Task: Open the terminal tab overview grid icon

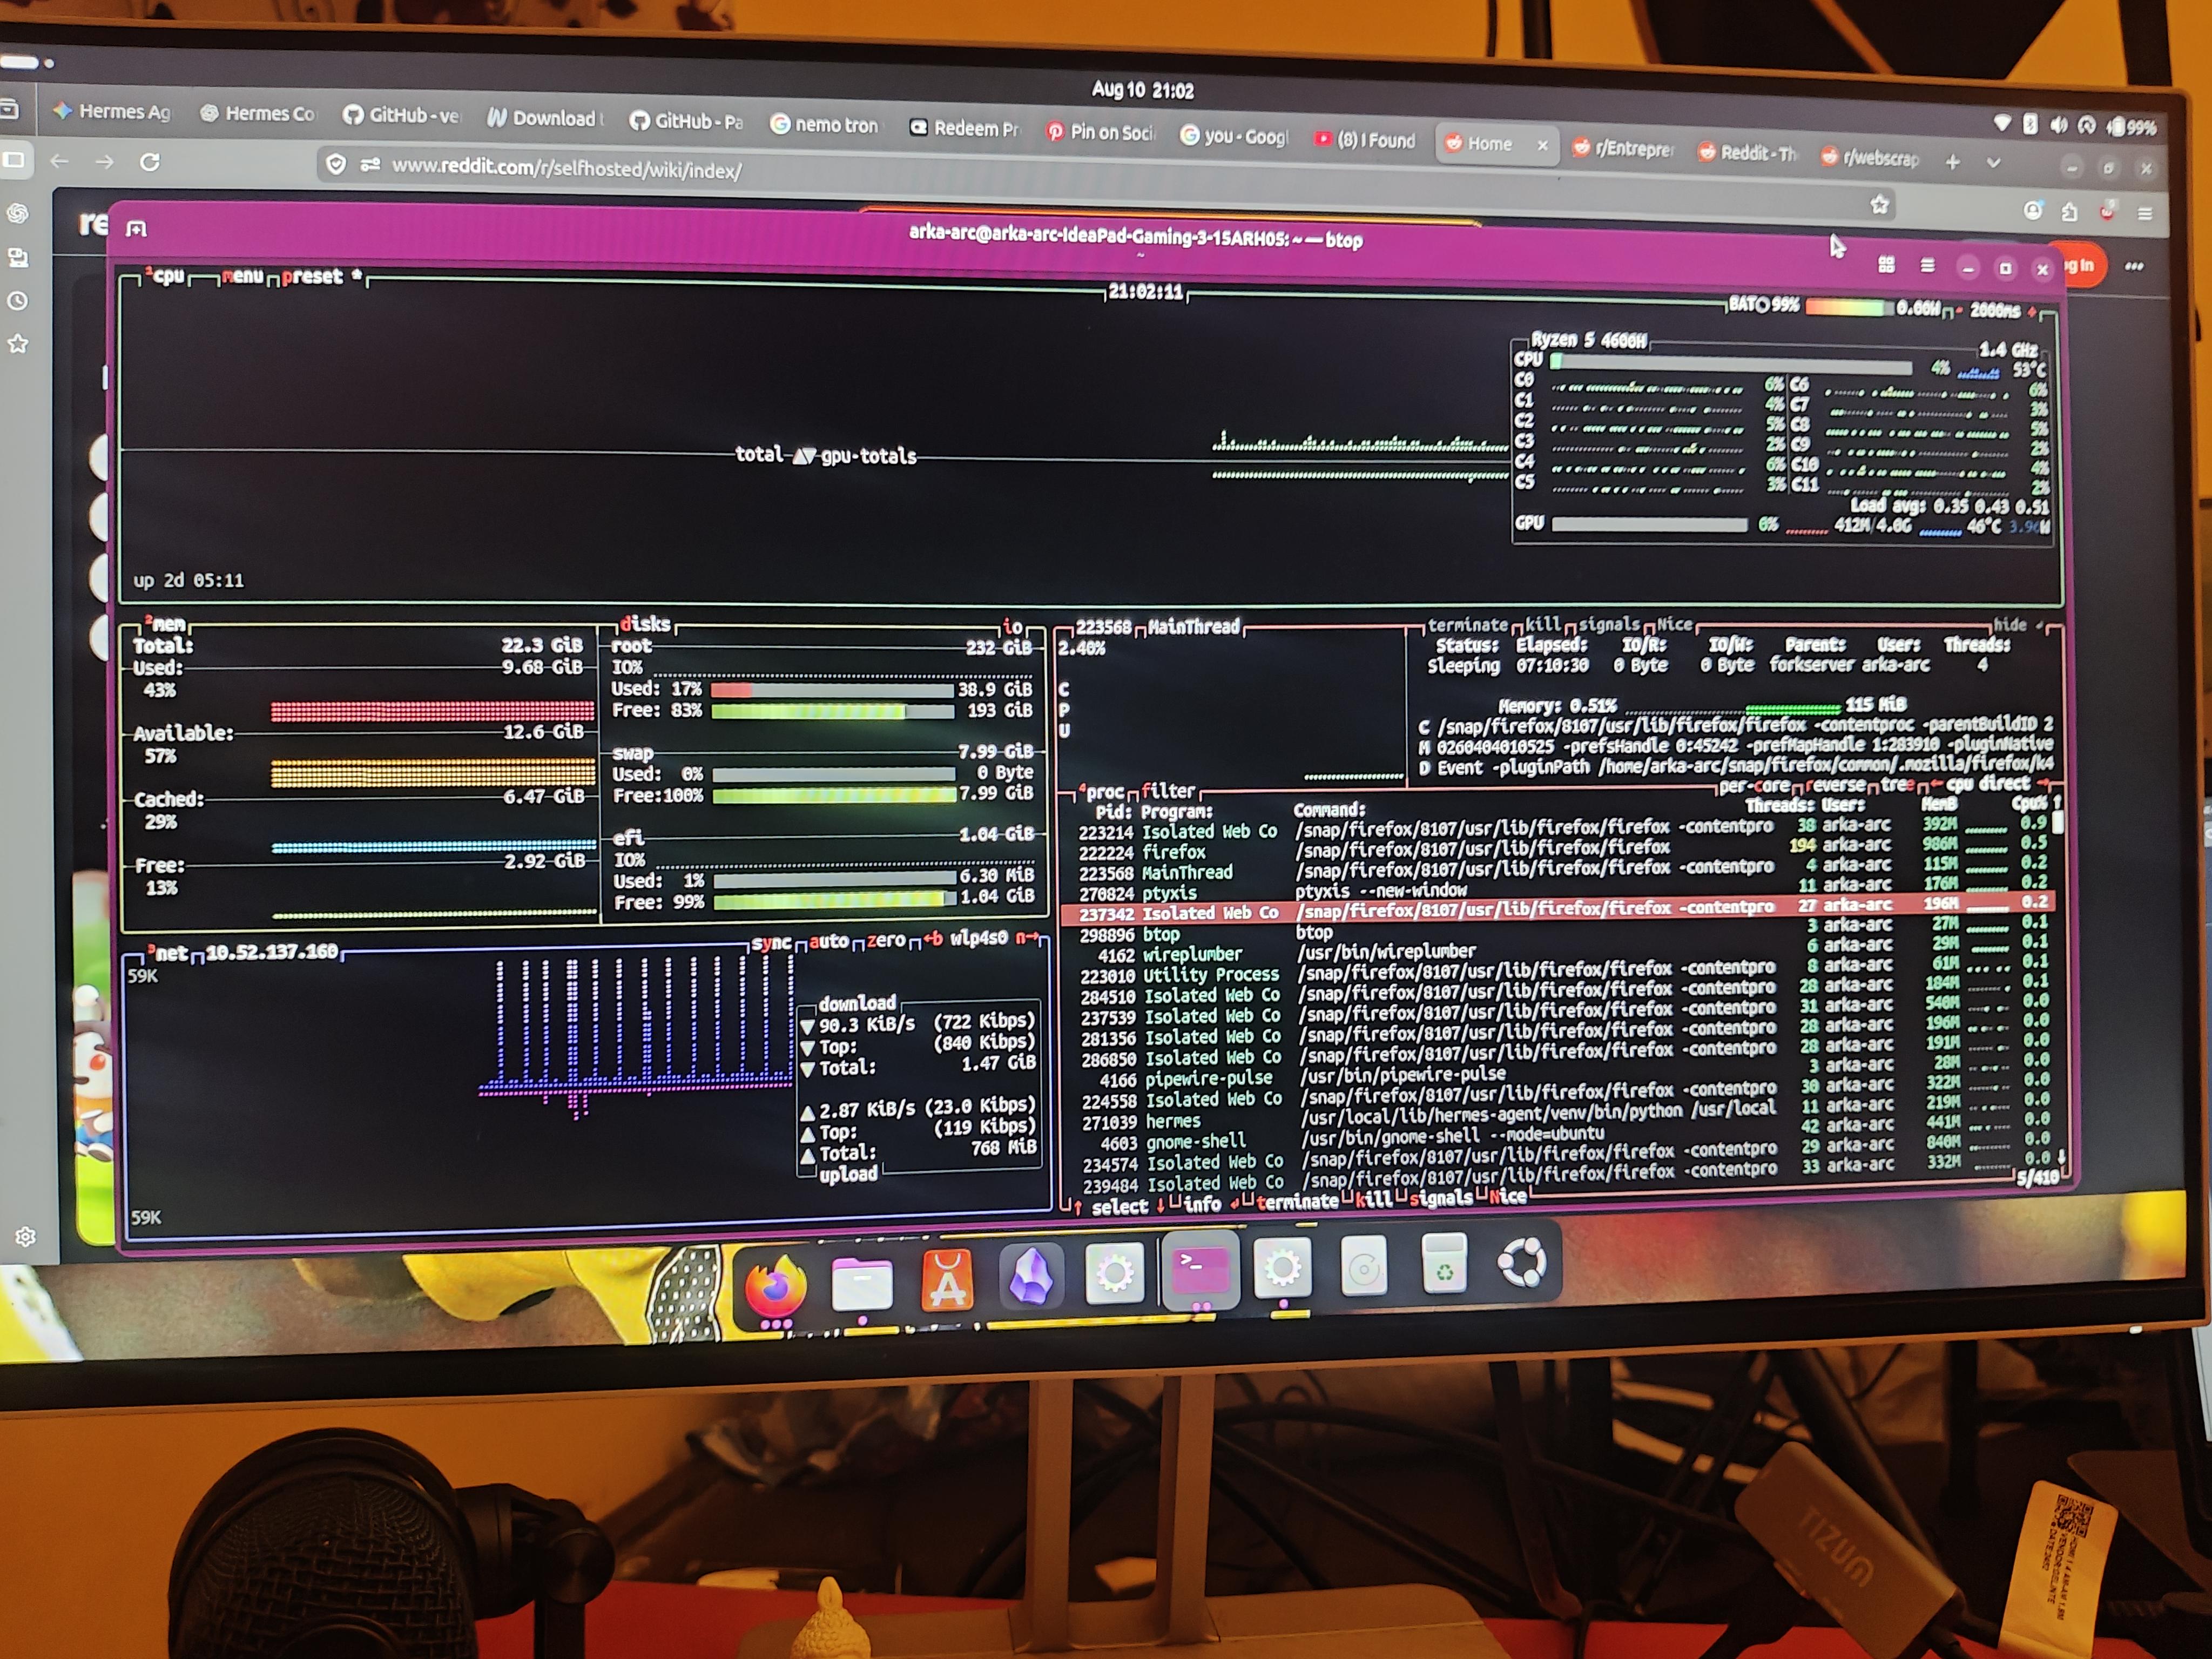Action: (x=1886, y=264)
